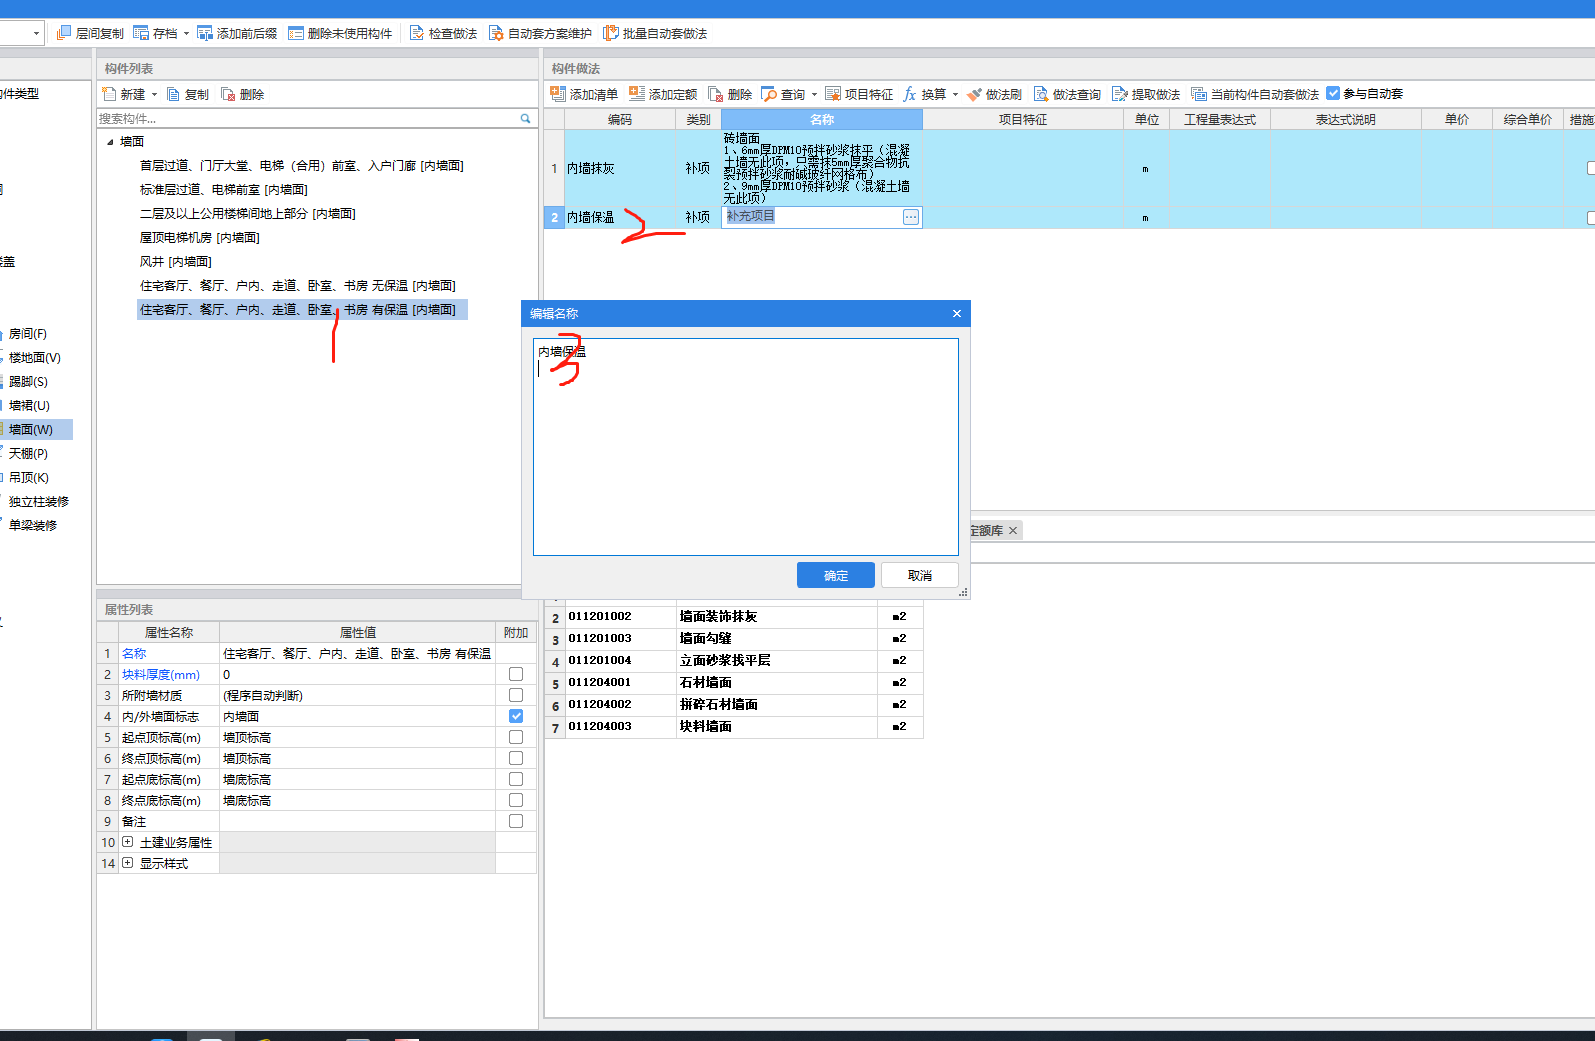
Task: Click 确定 in the 编辑名称 dialog
Action: 836,575
